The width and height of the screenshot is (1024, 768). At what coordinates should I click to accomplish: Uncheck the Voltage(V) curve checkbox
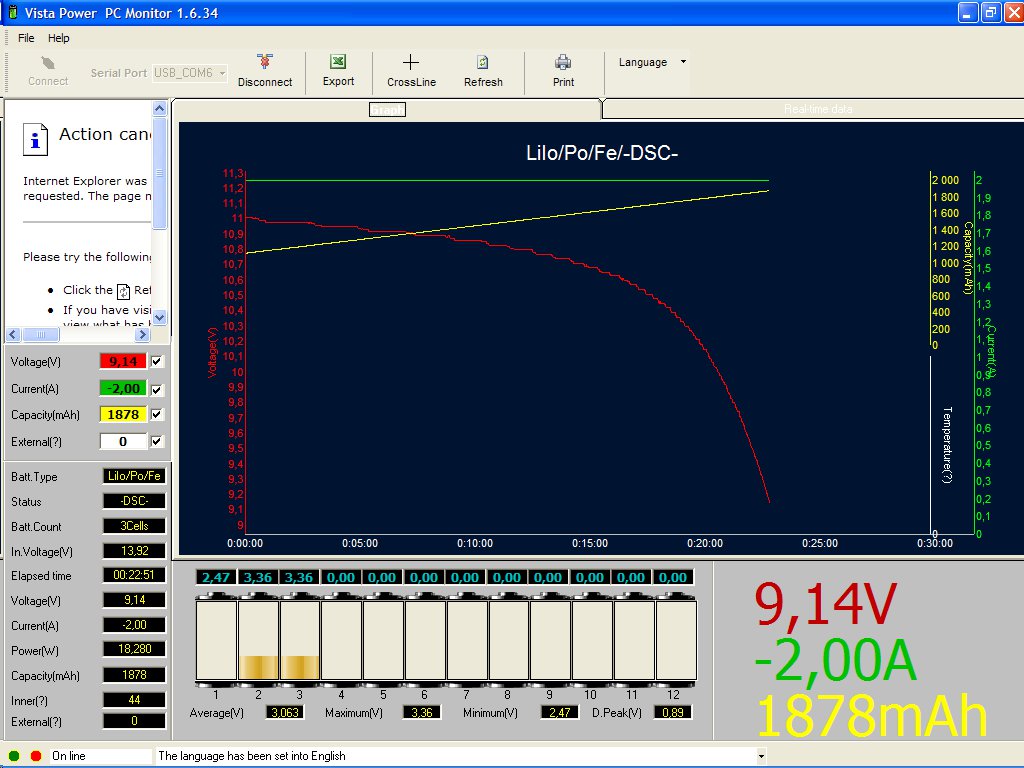tap(157, 361)
